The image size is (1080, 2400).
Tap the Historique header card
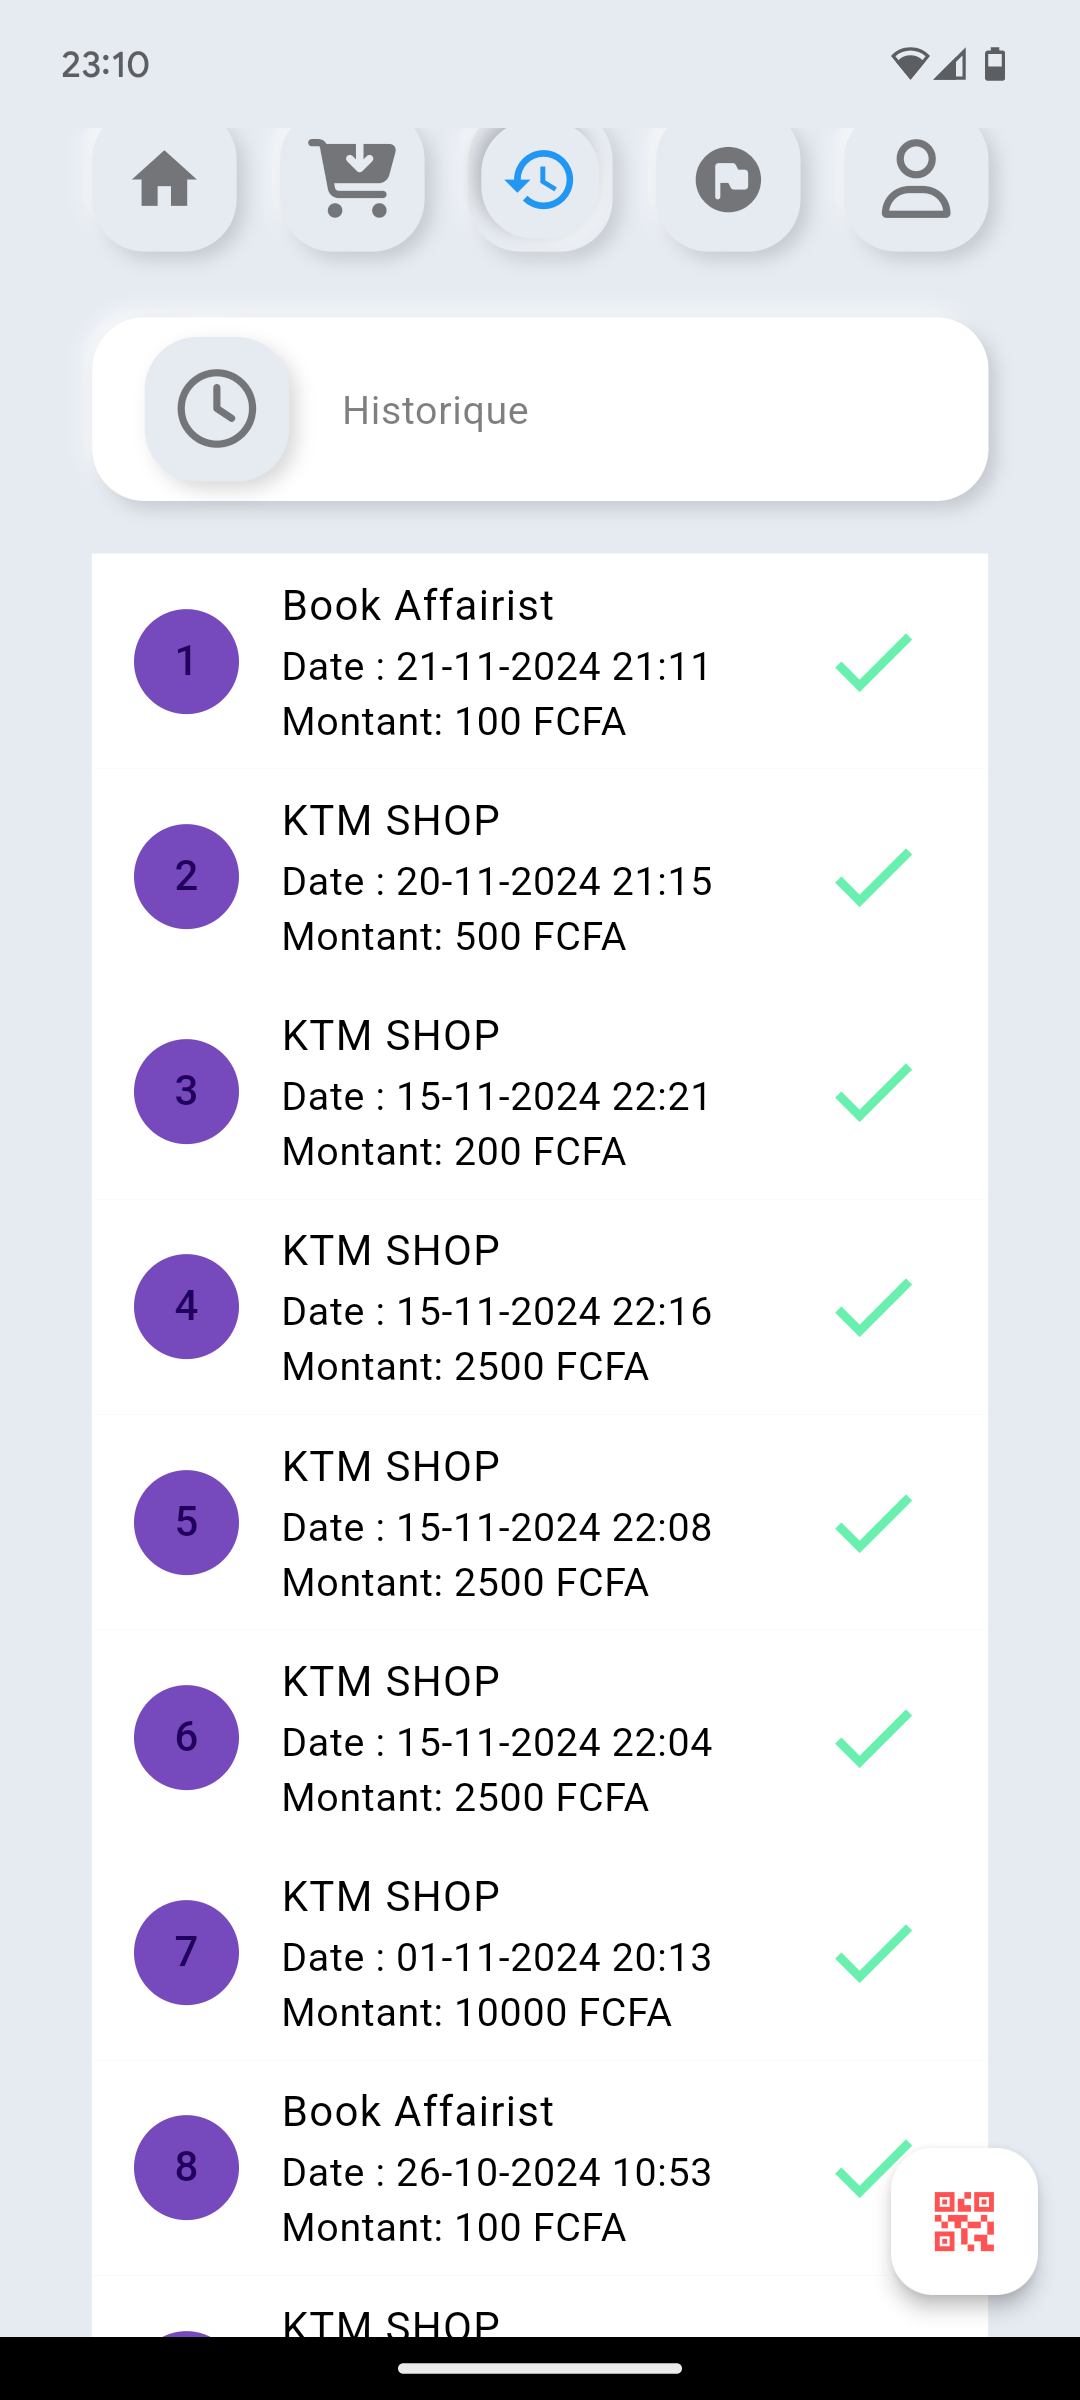click(540, 409)
